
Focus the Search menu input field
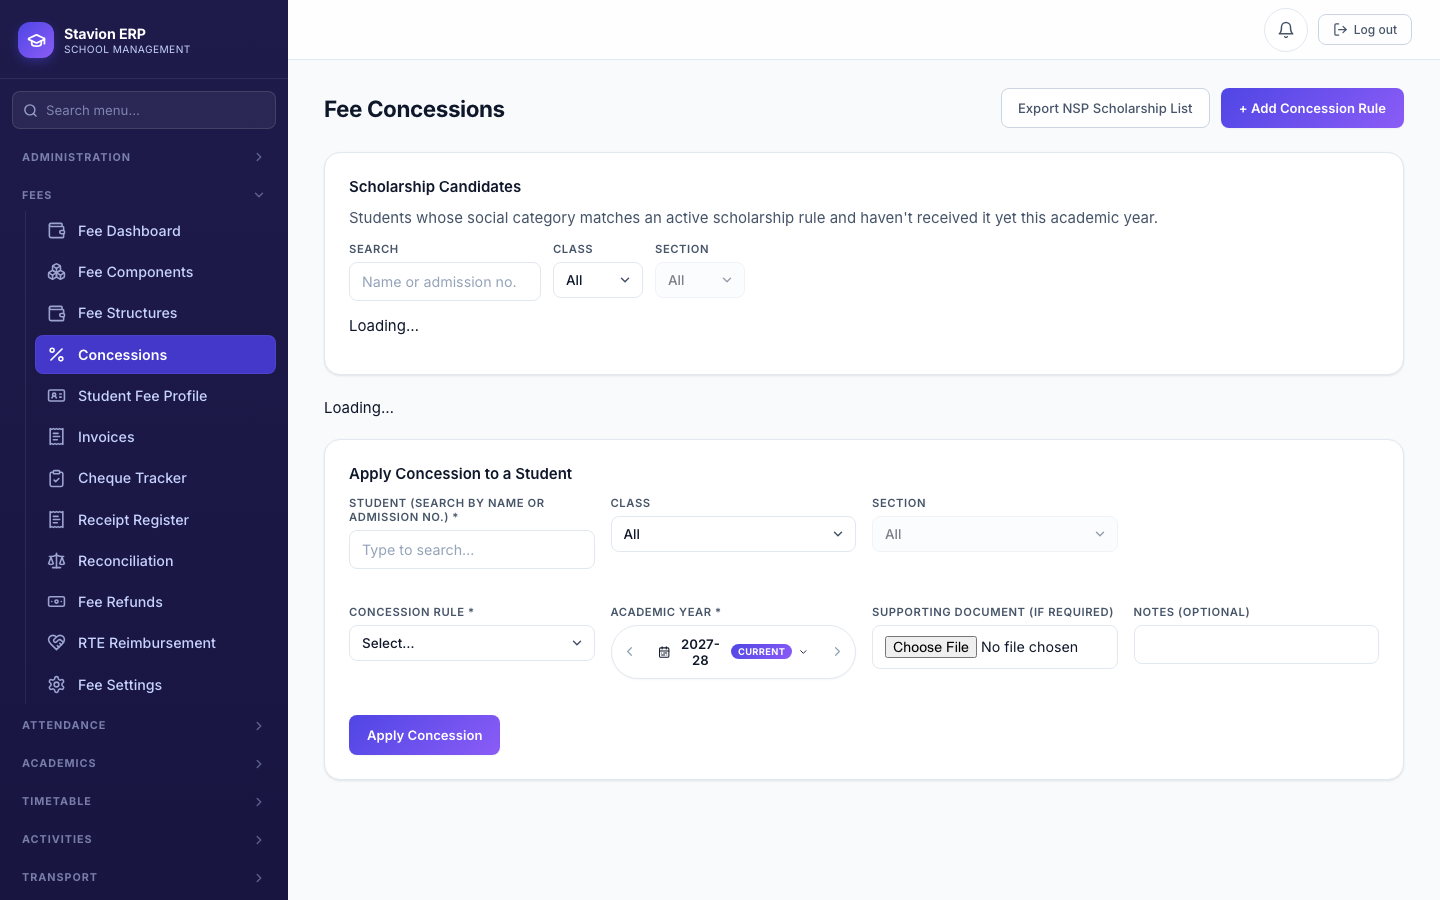coord(144,110)
